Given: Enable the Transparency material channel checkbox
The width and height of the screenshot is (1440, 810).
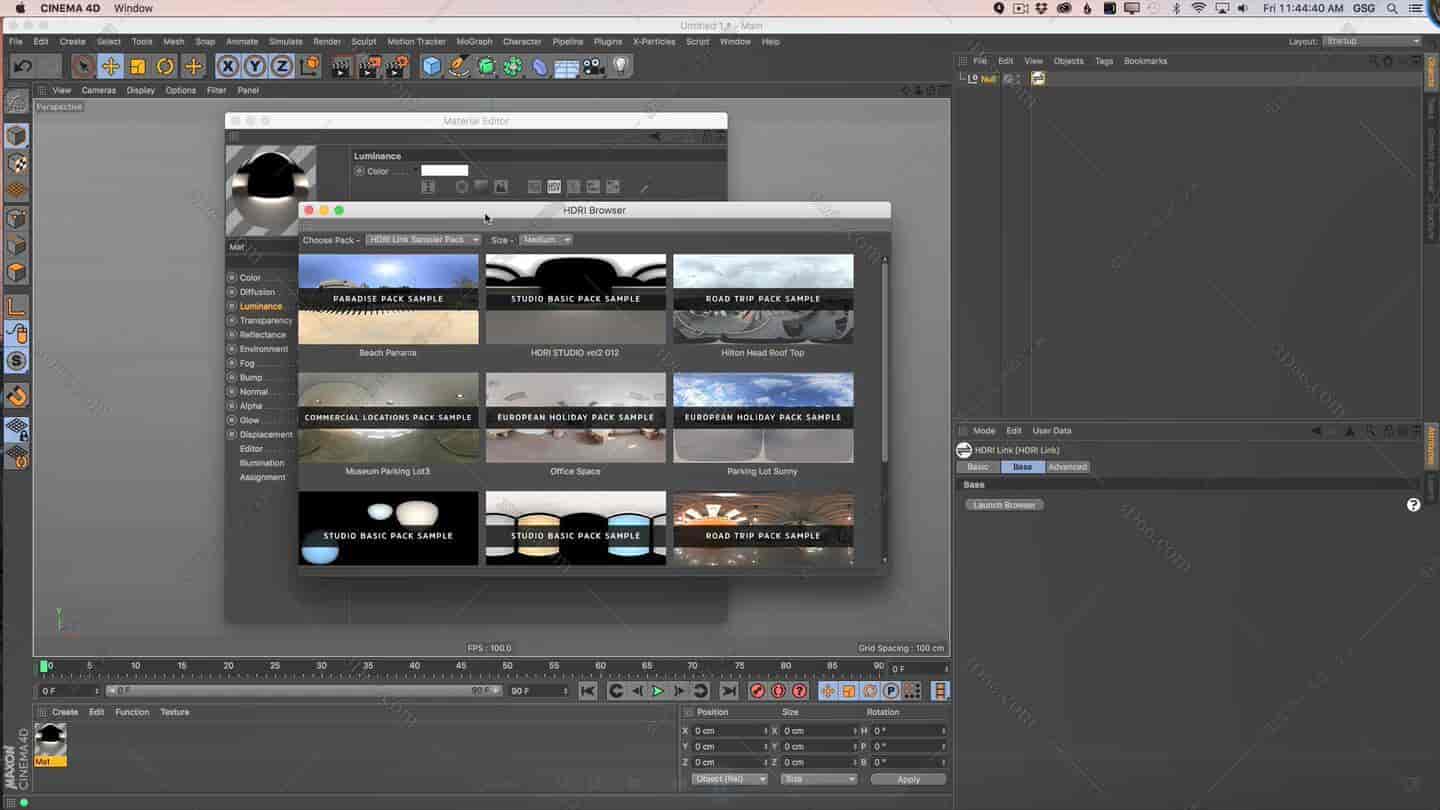Looking at the screenshot, I should 232,320.
